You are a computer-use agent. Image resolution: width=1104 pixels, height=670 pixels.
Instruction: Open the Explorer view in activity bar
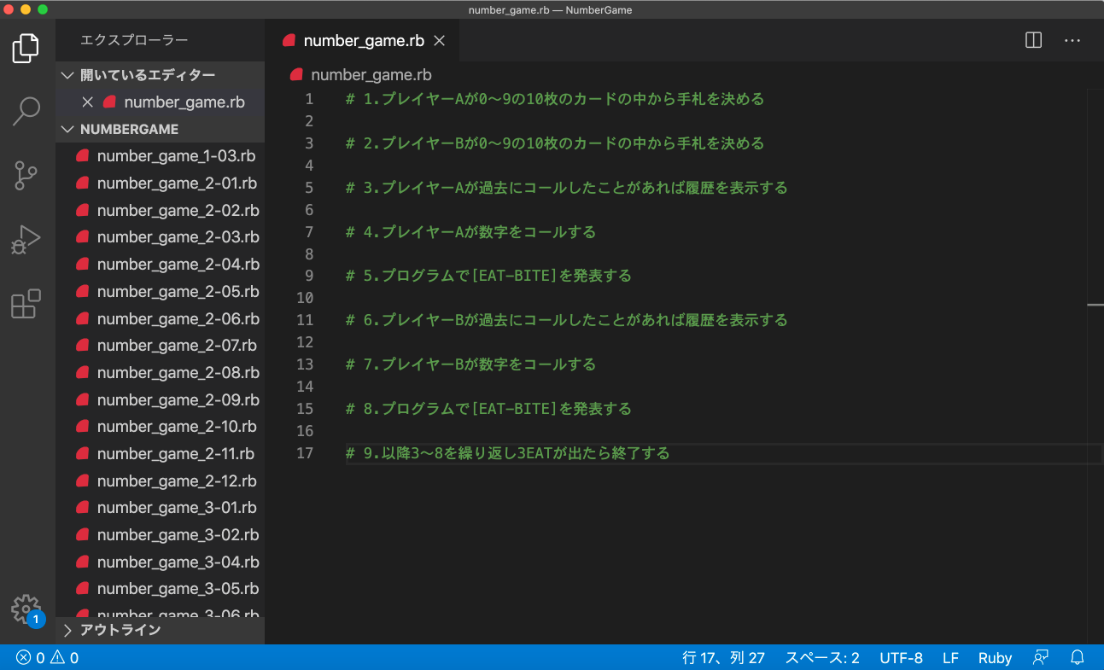click(26, 48)
